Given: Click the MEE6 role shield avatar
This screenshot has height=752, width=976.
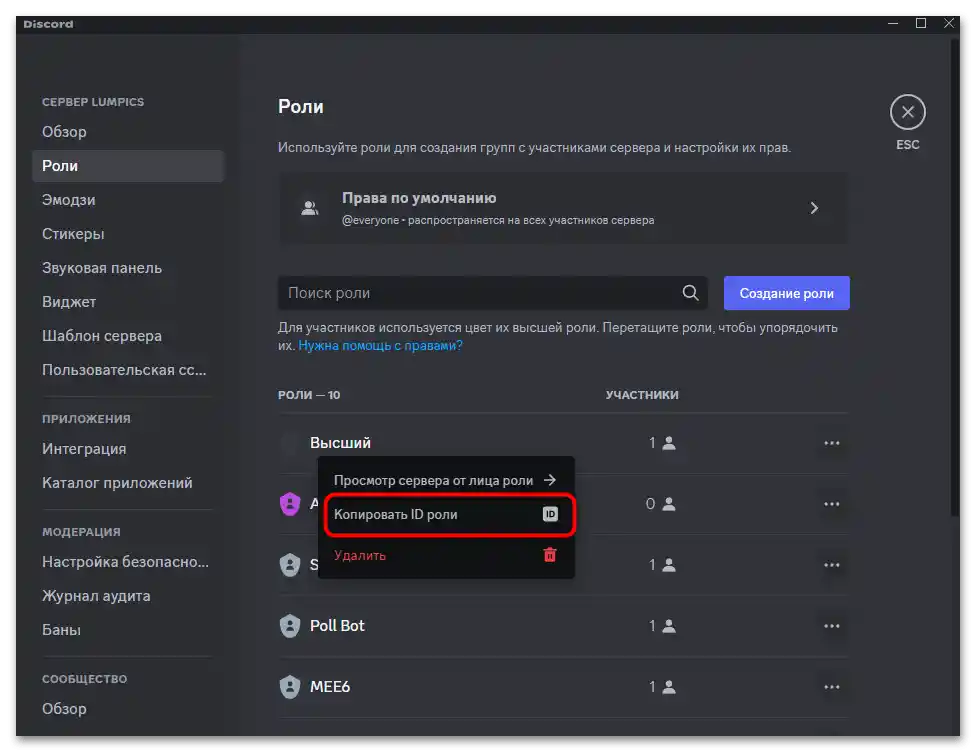Looking at the screenshot, I should coord(290,687).
